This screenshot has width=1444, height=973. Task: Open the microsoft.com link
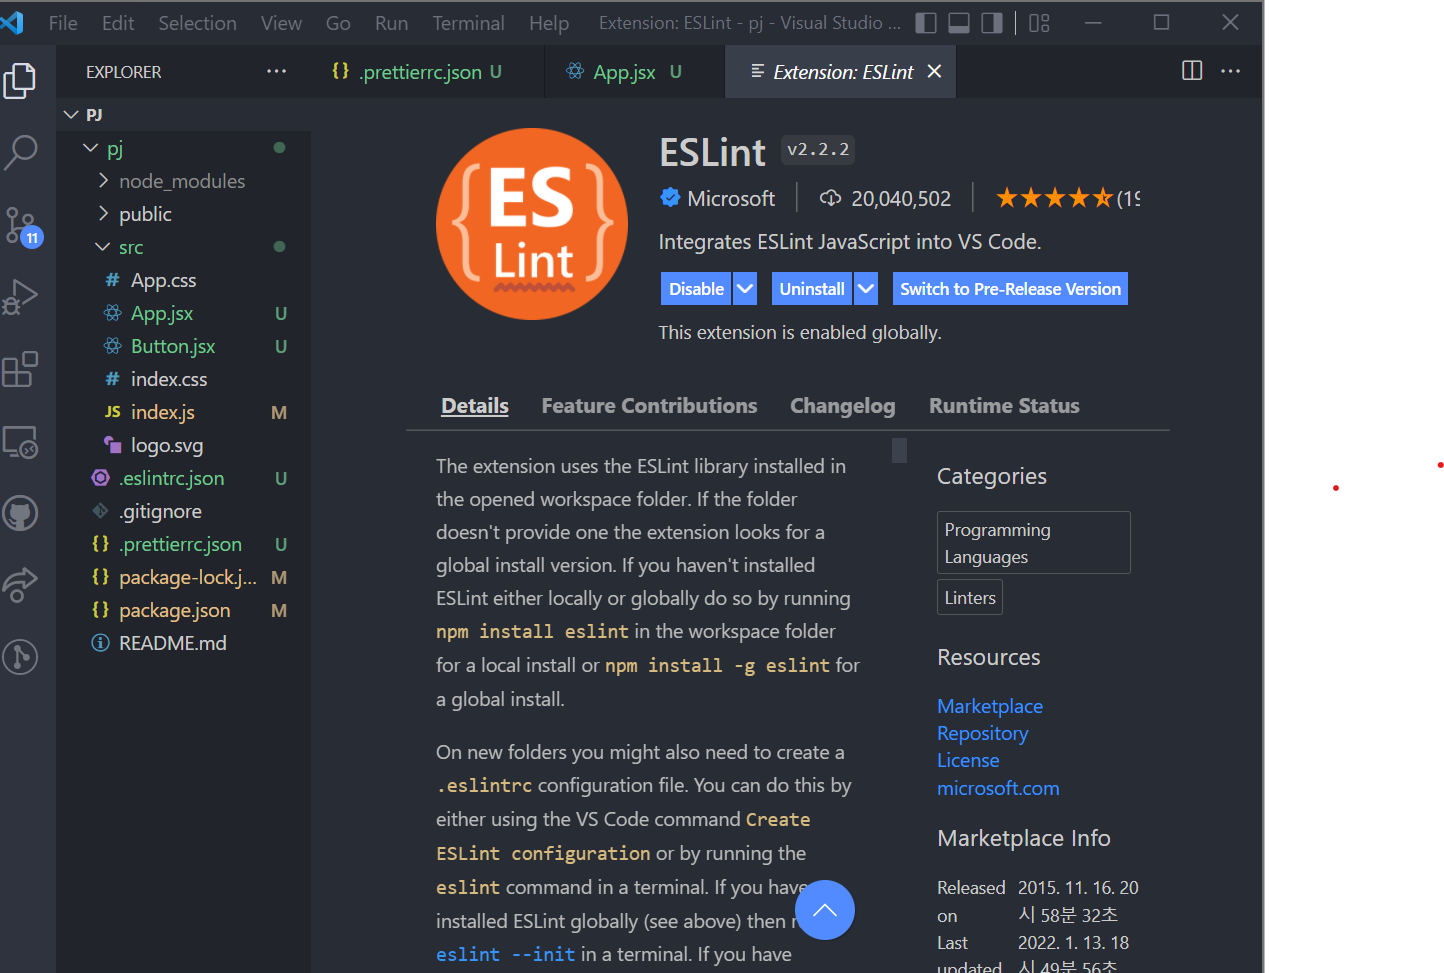[998, 788]
